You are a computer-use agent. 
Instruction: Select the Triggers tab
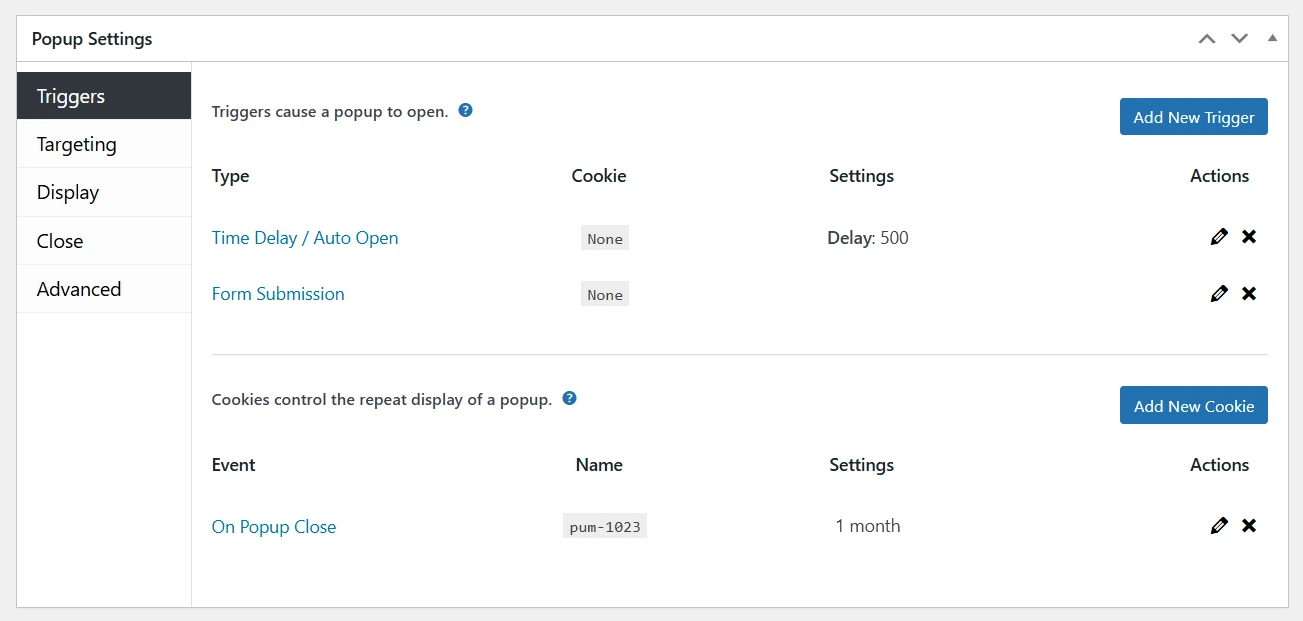(x=104, y=96)
